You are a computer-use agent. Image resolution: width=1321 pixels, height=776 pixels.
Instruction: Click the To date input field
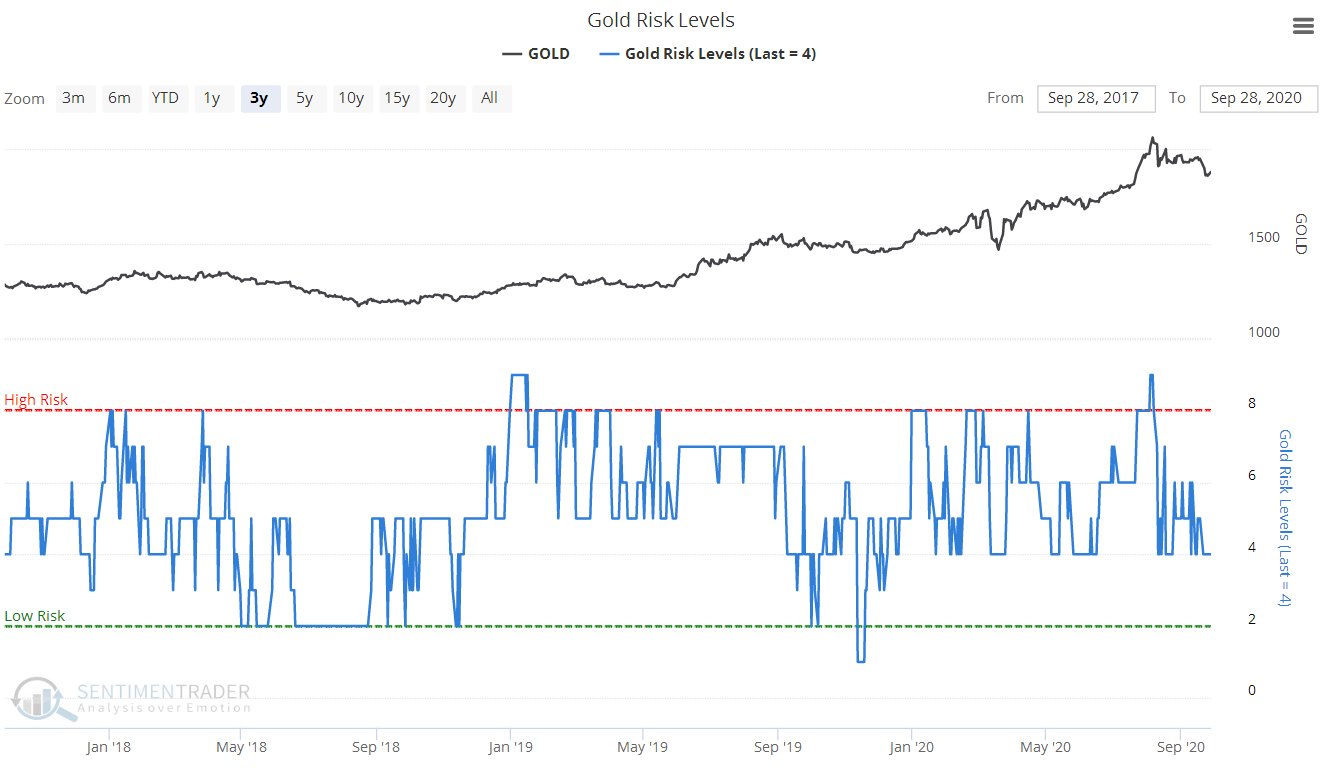1258,98
